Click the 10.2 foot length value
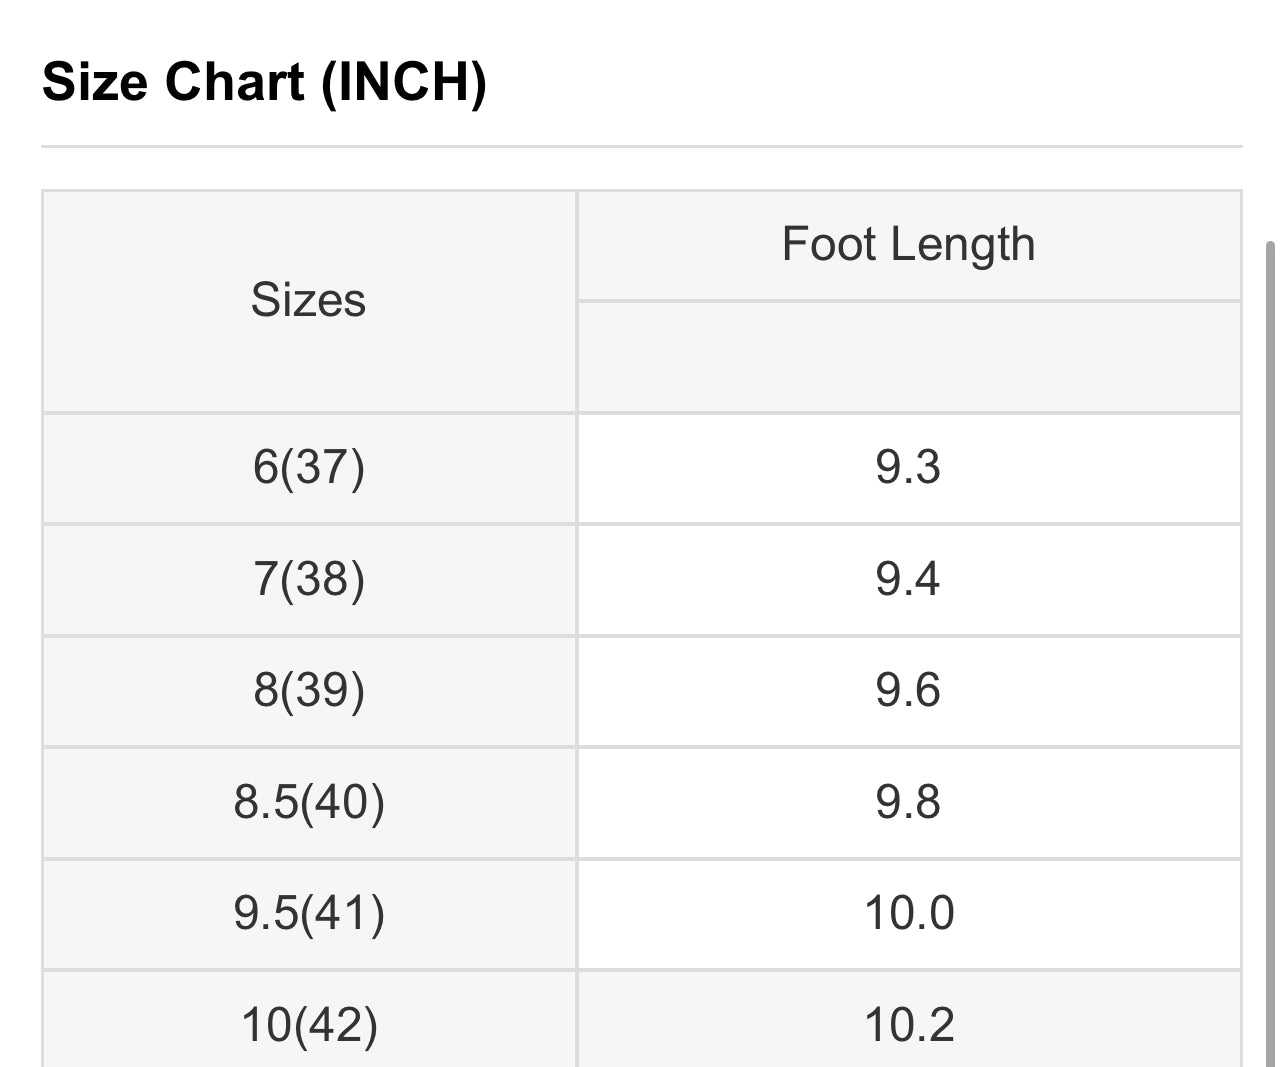This screenshot has height=1067, width=1284. click(908, 1024)
